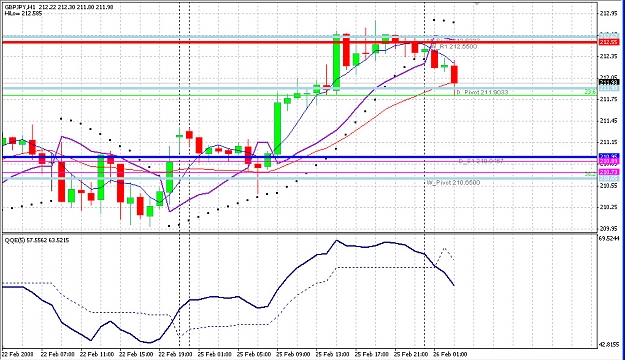Click the W_R1 212.5500 level label
Image resolution: width=625 pixels, height=360 pixels.
click(x=454, y=47)
